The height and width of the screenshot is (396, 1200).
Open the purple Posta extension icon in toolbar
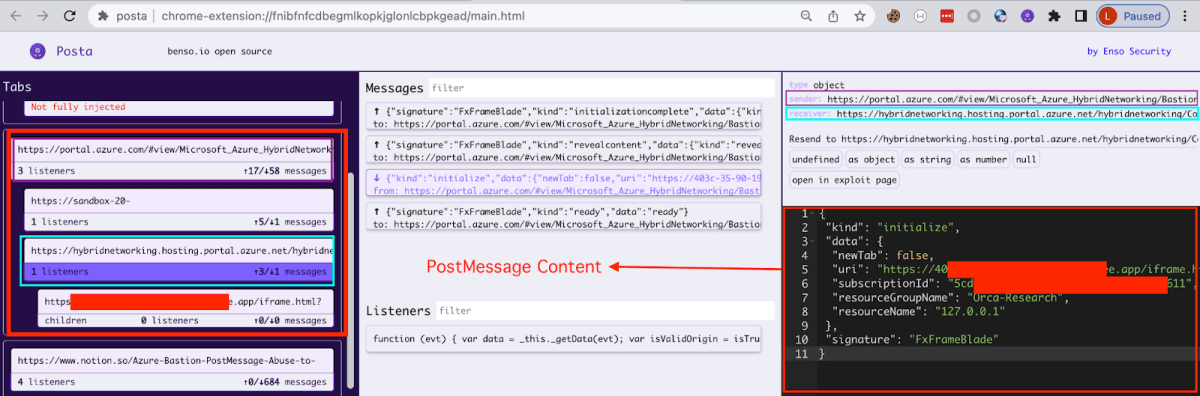1027,16
